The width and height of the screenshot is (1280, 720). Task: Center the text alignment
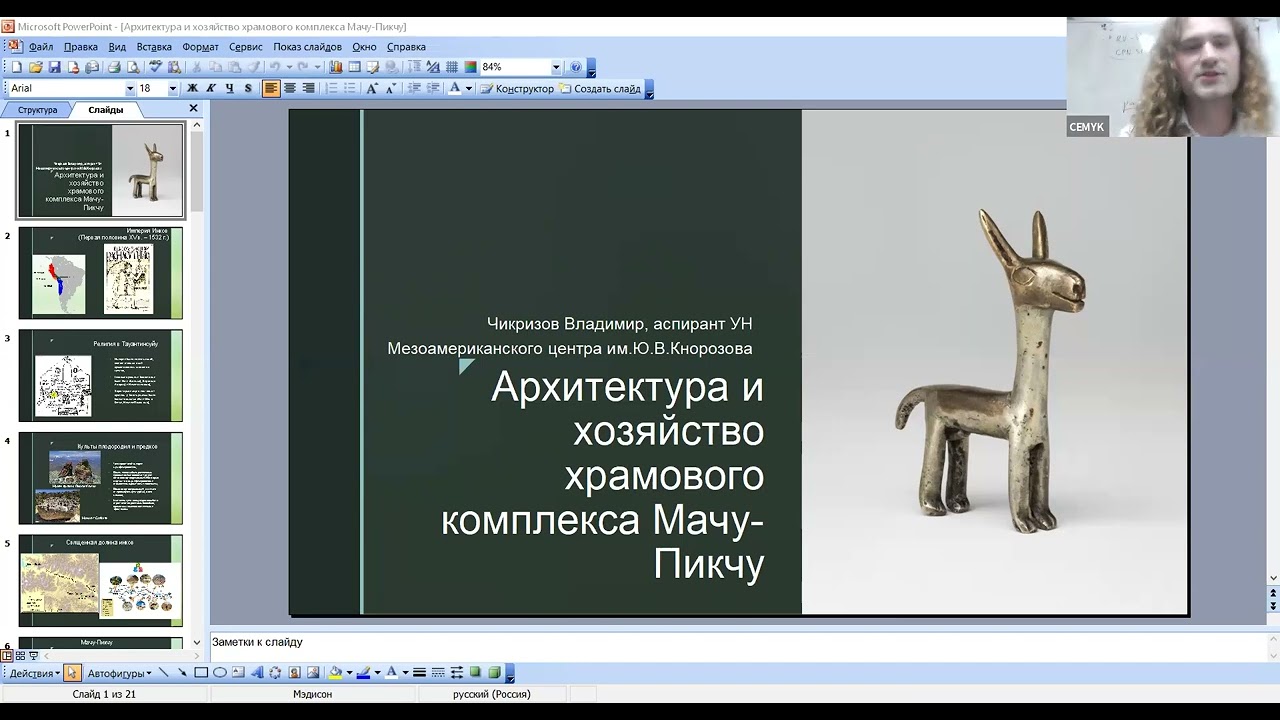pyautogui.click(x=290, y=88)
